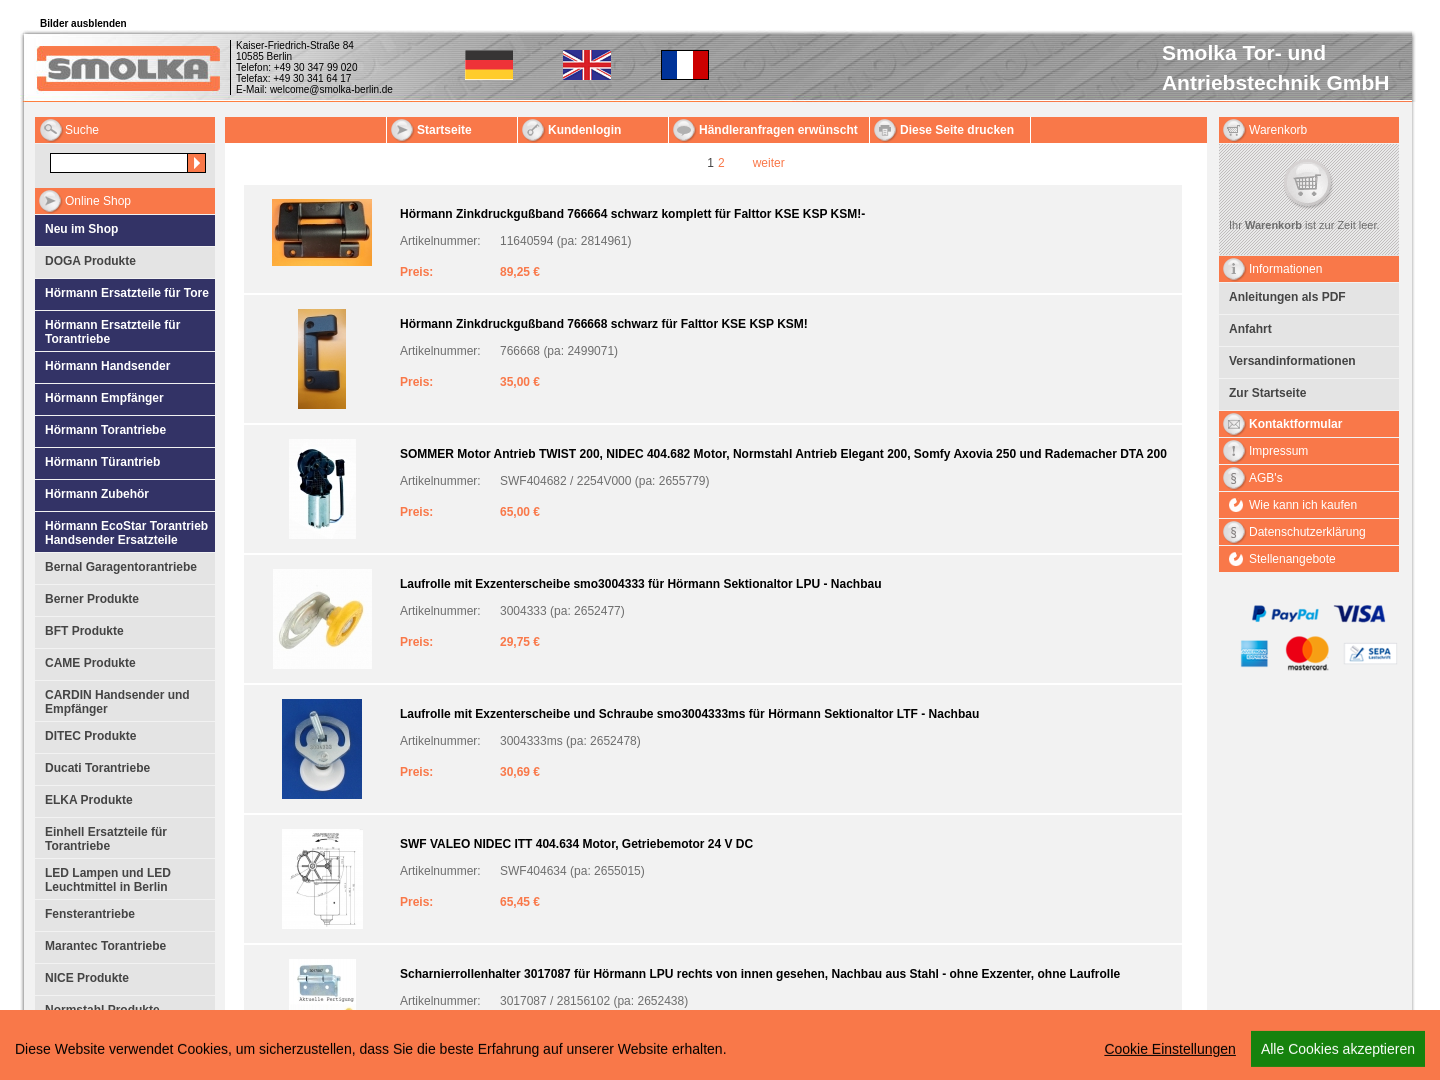The width and height of the screenshot is (1440, 1080).
Task: Click the Händleranfragen icon
Action: tap(684, 130)
